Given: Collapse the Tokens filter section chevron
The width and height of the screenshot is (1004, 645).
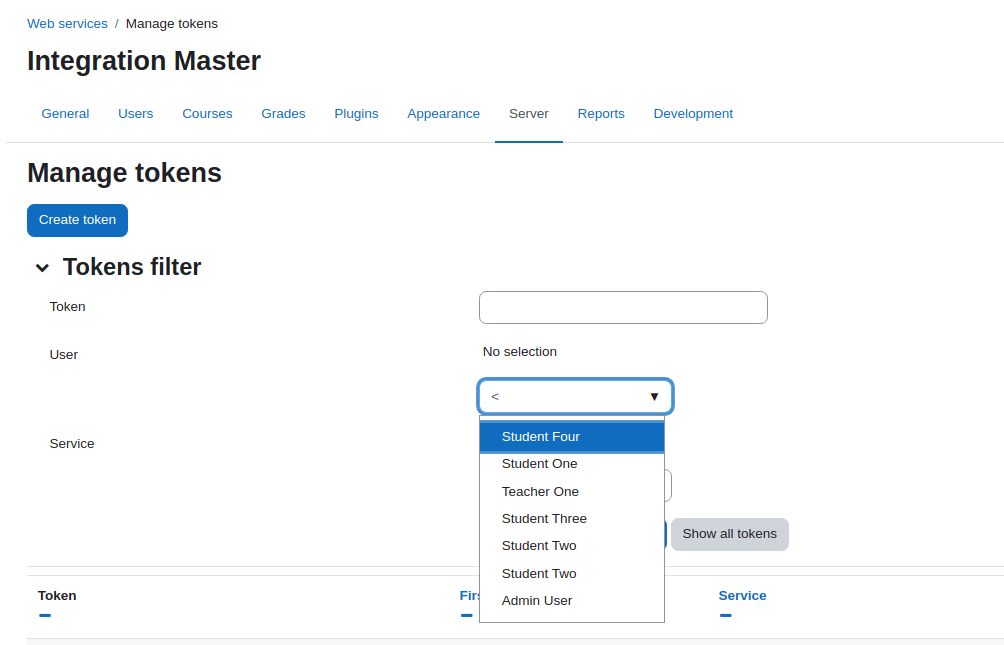Looking at the screenshot, I should 42,268.
